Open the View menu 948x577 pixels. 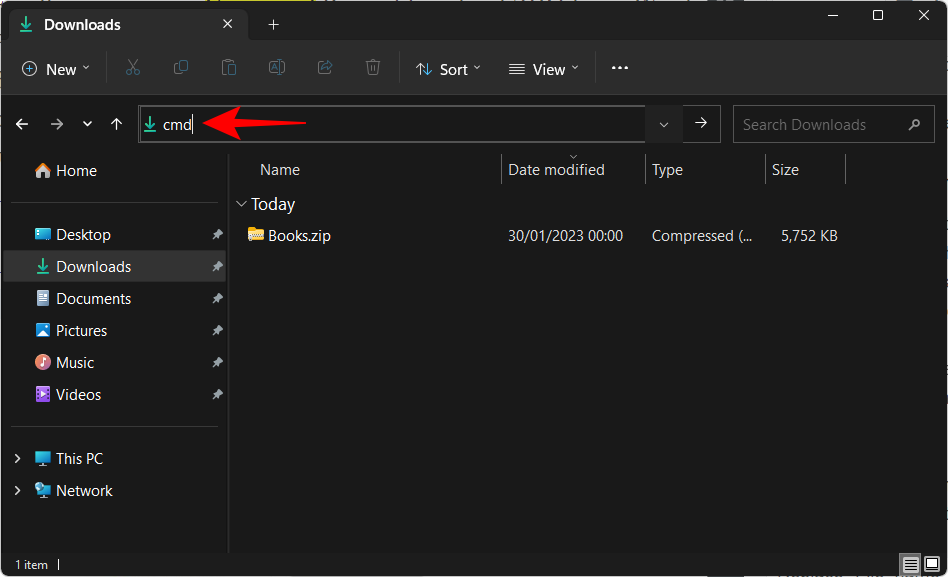[x=543, y=69]
